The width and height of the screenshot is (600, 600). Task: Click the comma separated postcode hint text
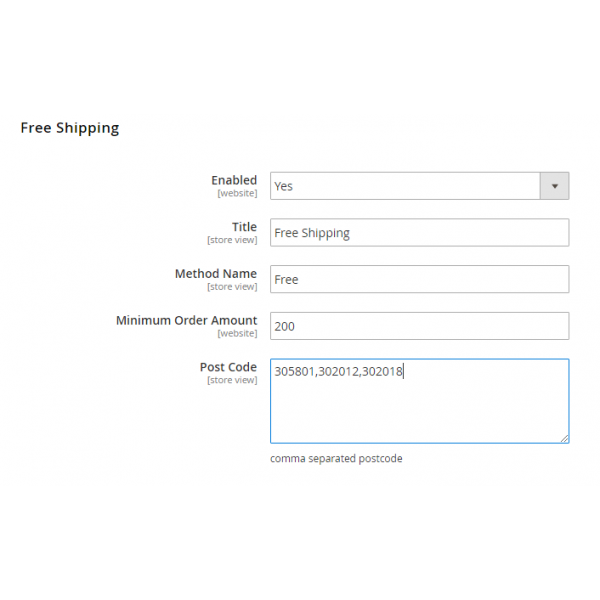tap(336, 459)
